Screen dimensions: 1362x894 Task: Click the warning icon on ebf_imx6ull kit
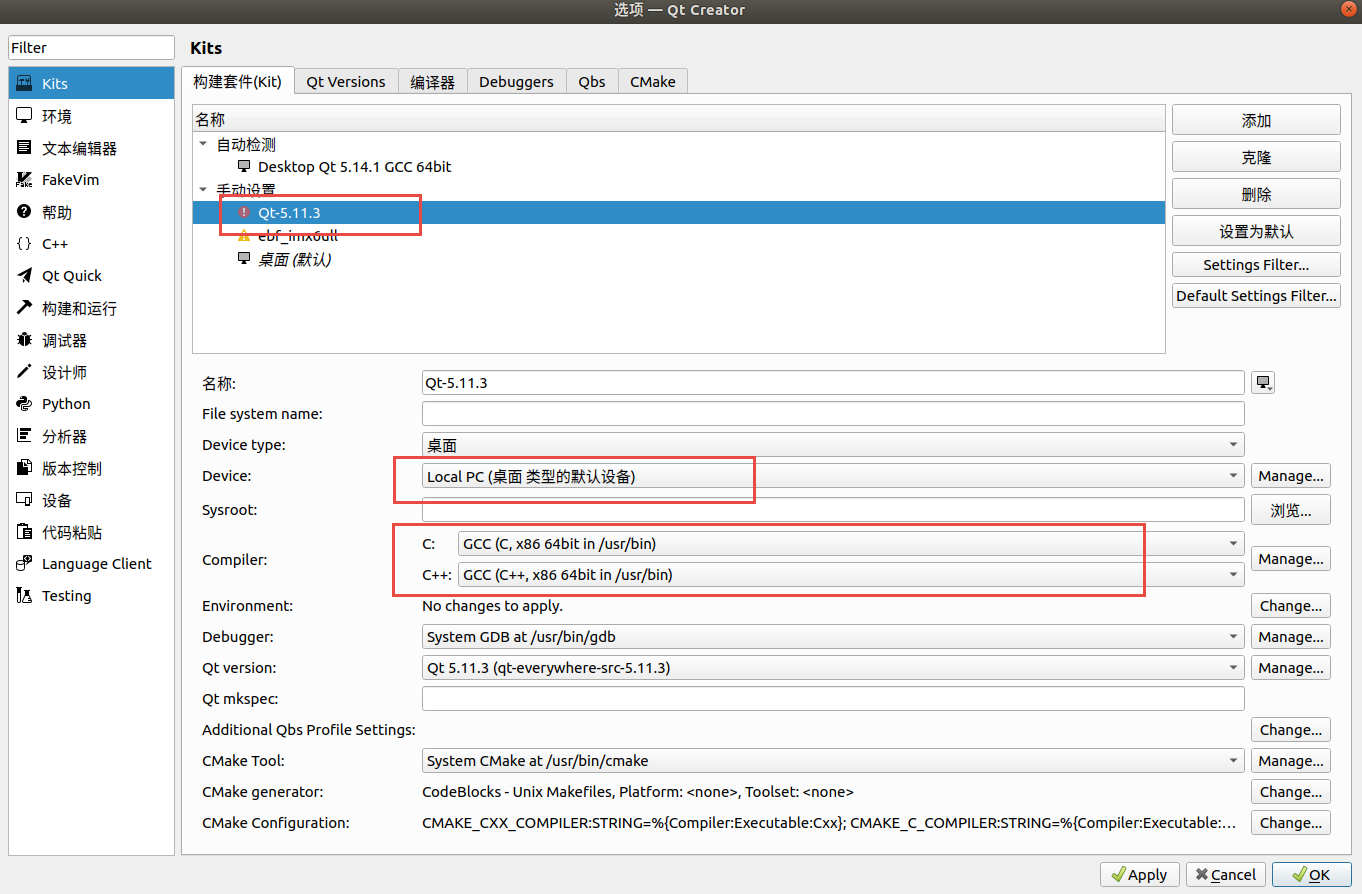point(244,236)
